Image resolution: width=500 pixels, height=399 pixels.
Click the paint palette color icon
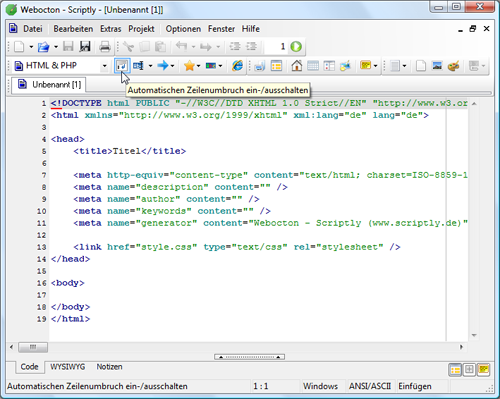click(453, 66)
